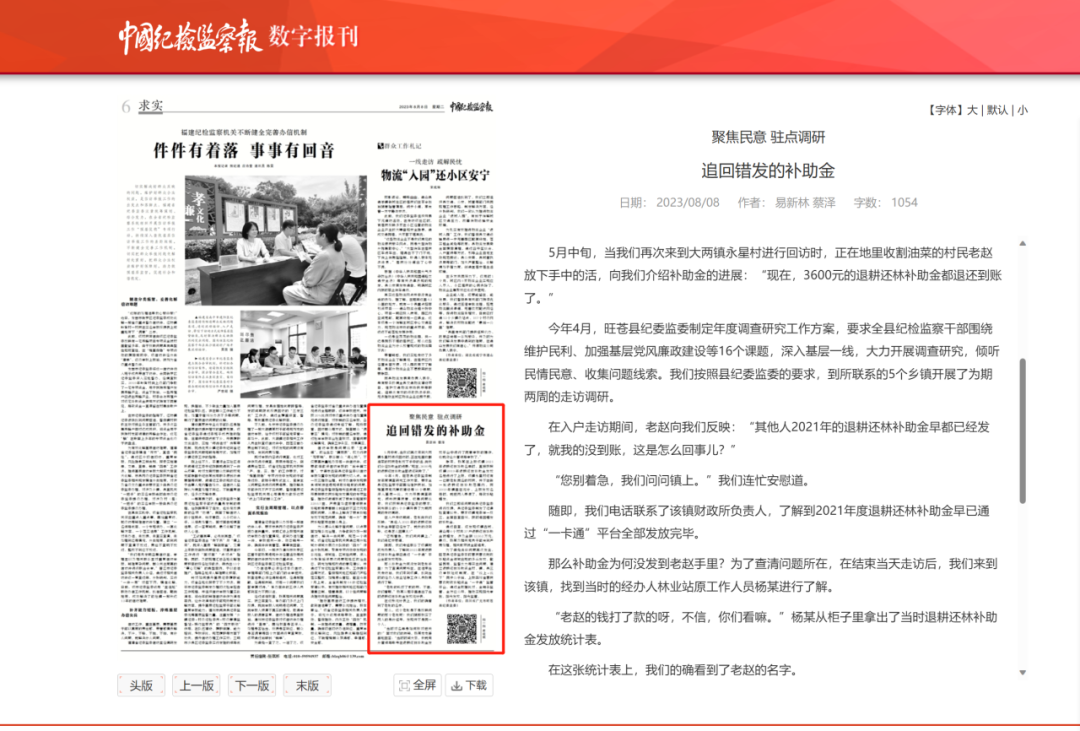Click the meeting table photo on the page
This screenshot has width=1080, height=731.
(303, 353)
